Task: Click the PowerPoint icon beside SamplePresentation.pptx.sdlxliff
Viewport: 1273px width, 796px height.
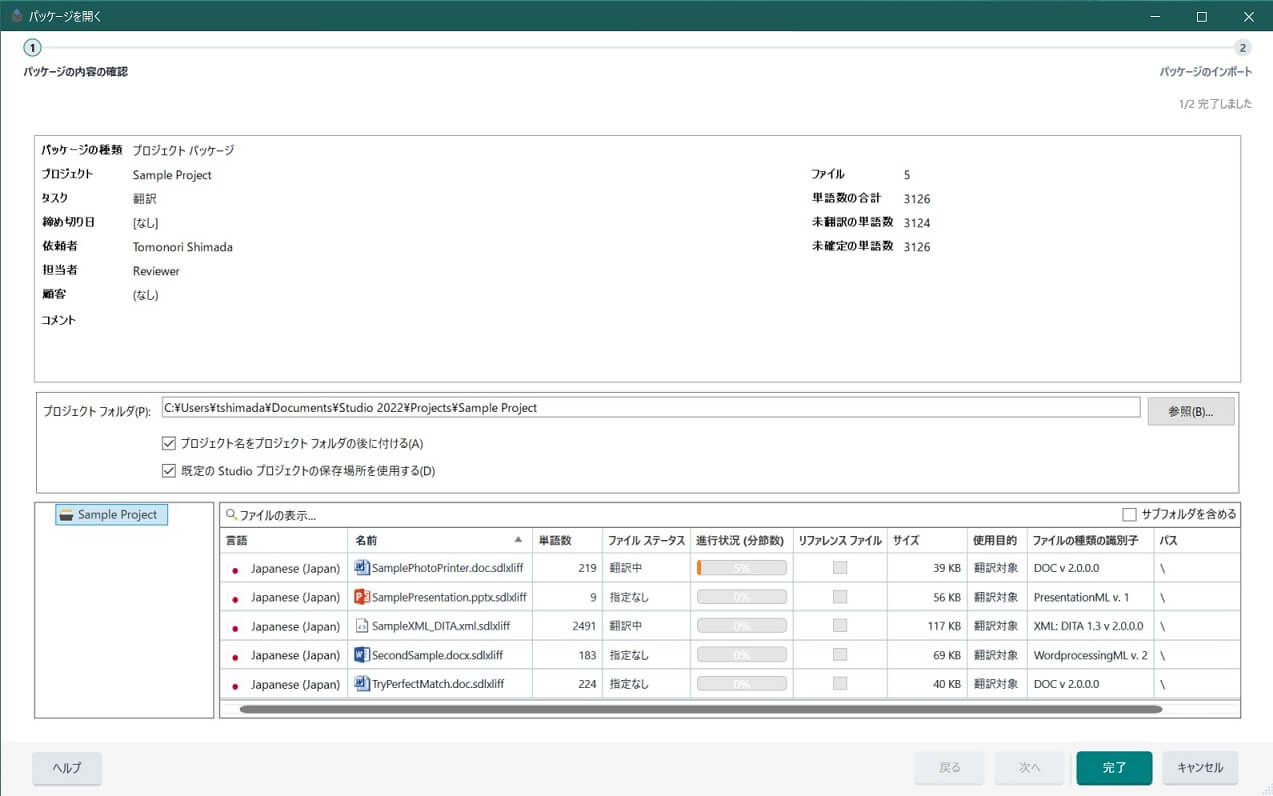Action: click(362, 597)
